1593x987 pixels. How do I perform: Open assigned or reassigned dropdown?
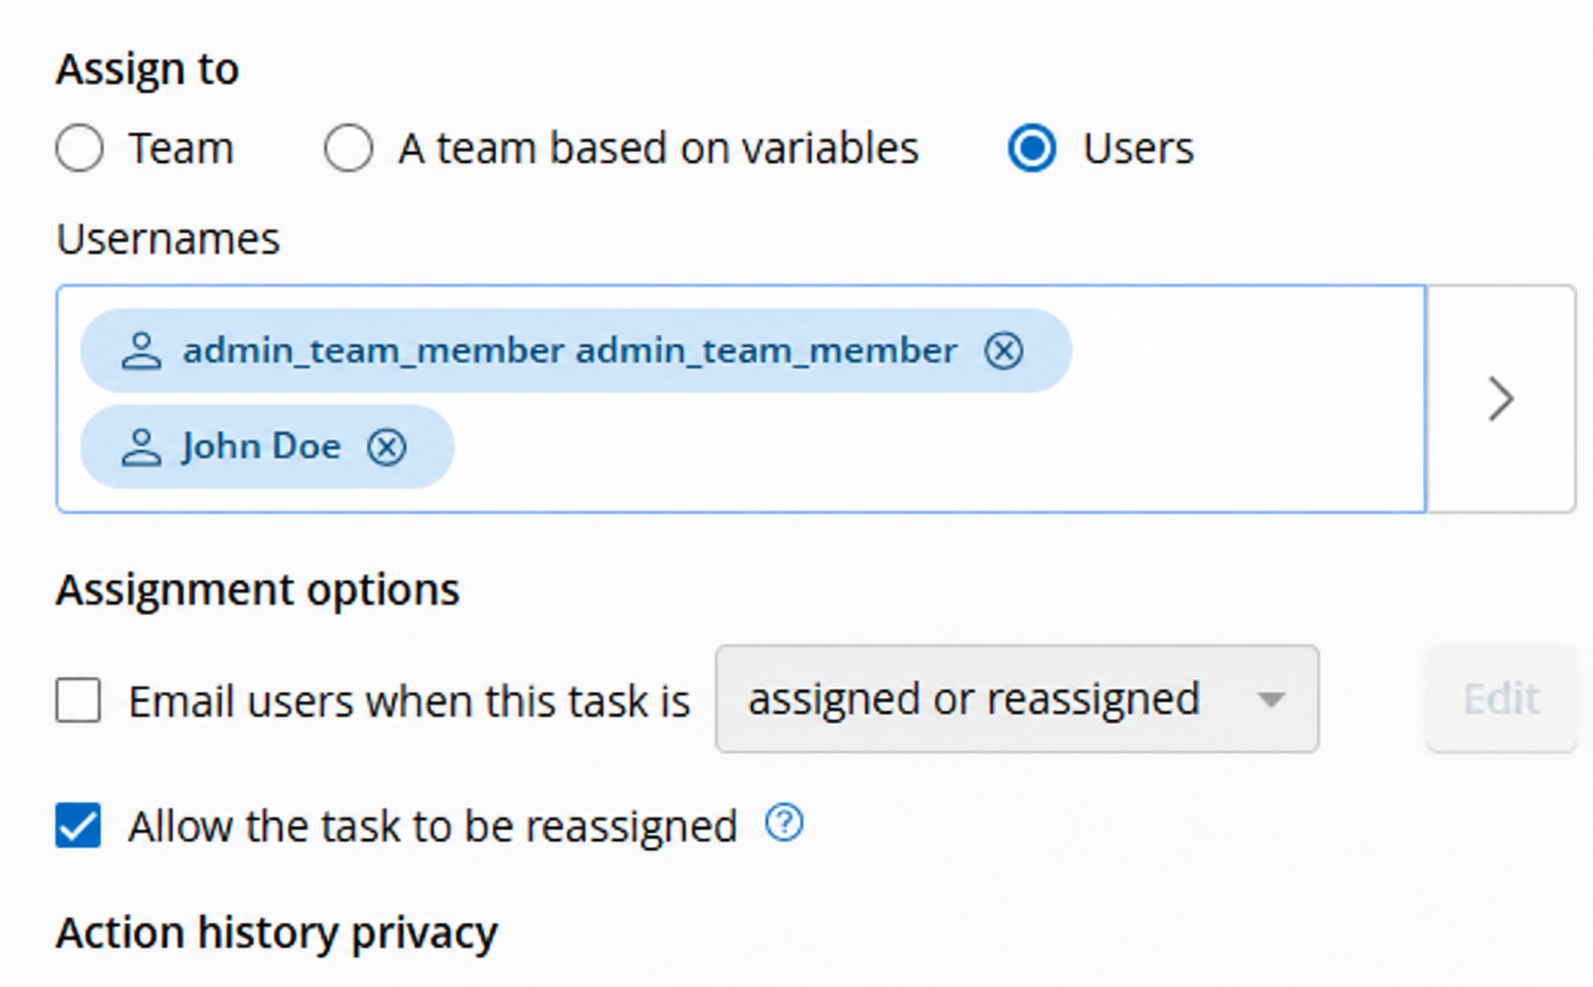1017,699
